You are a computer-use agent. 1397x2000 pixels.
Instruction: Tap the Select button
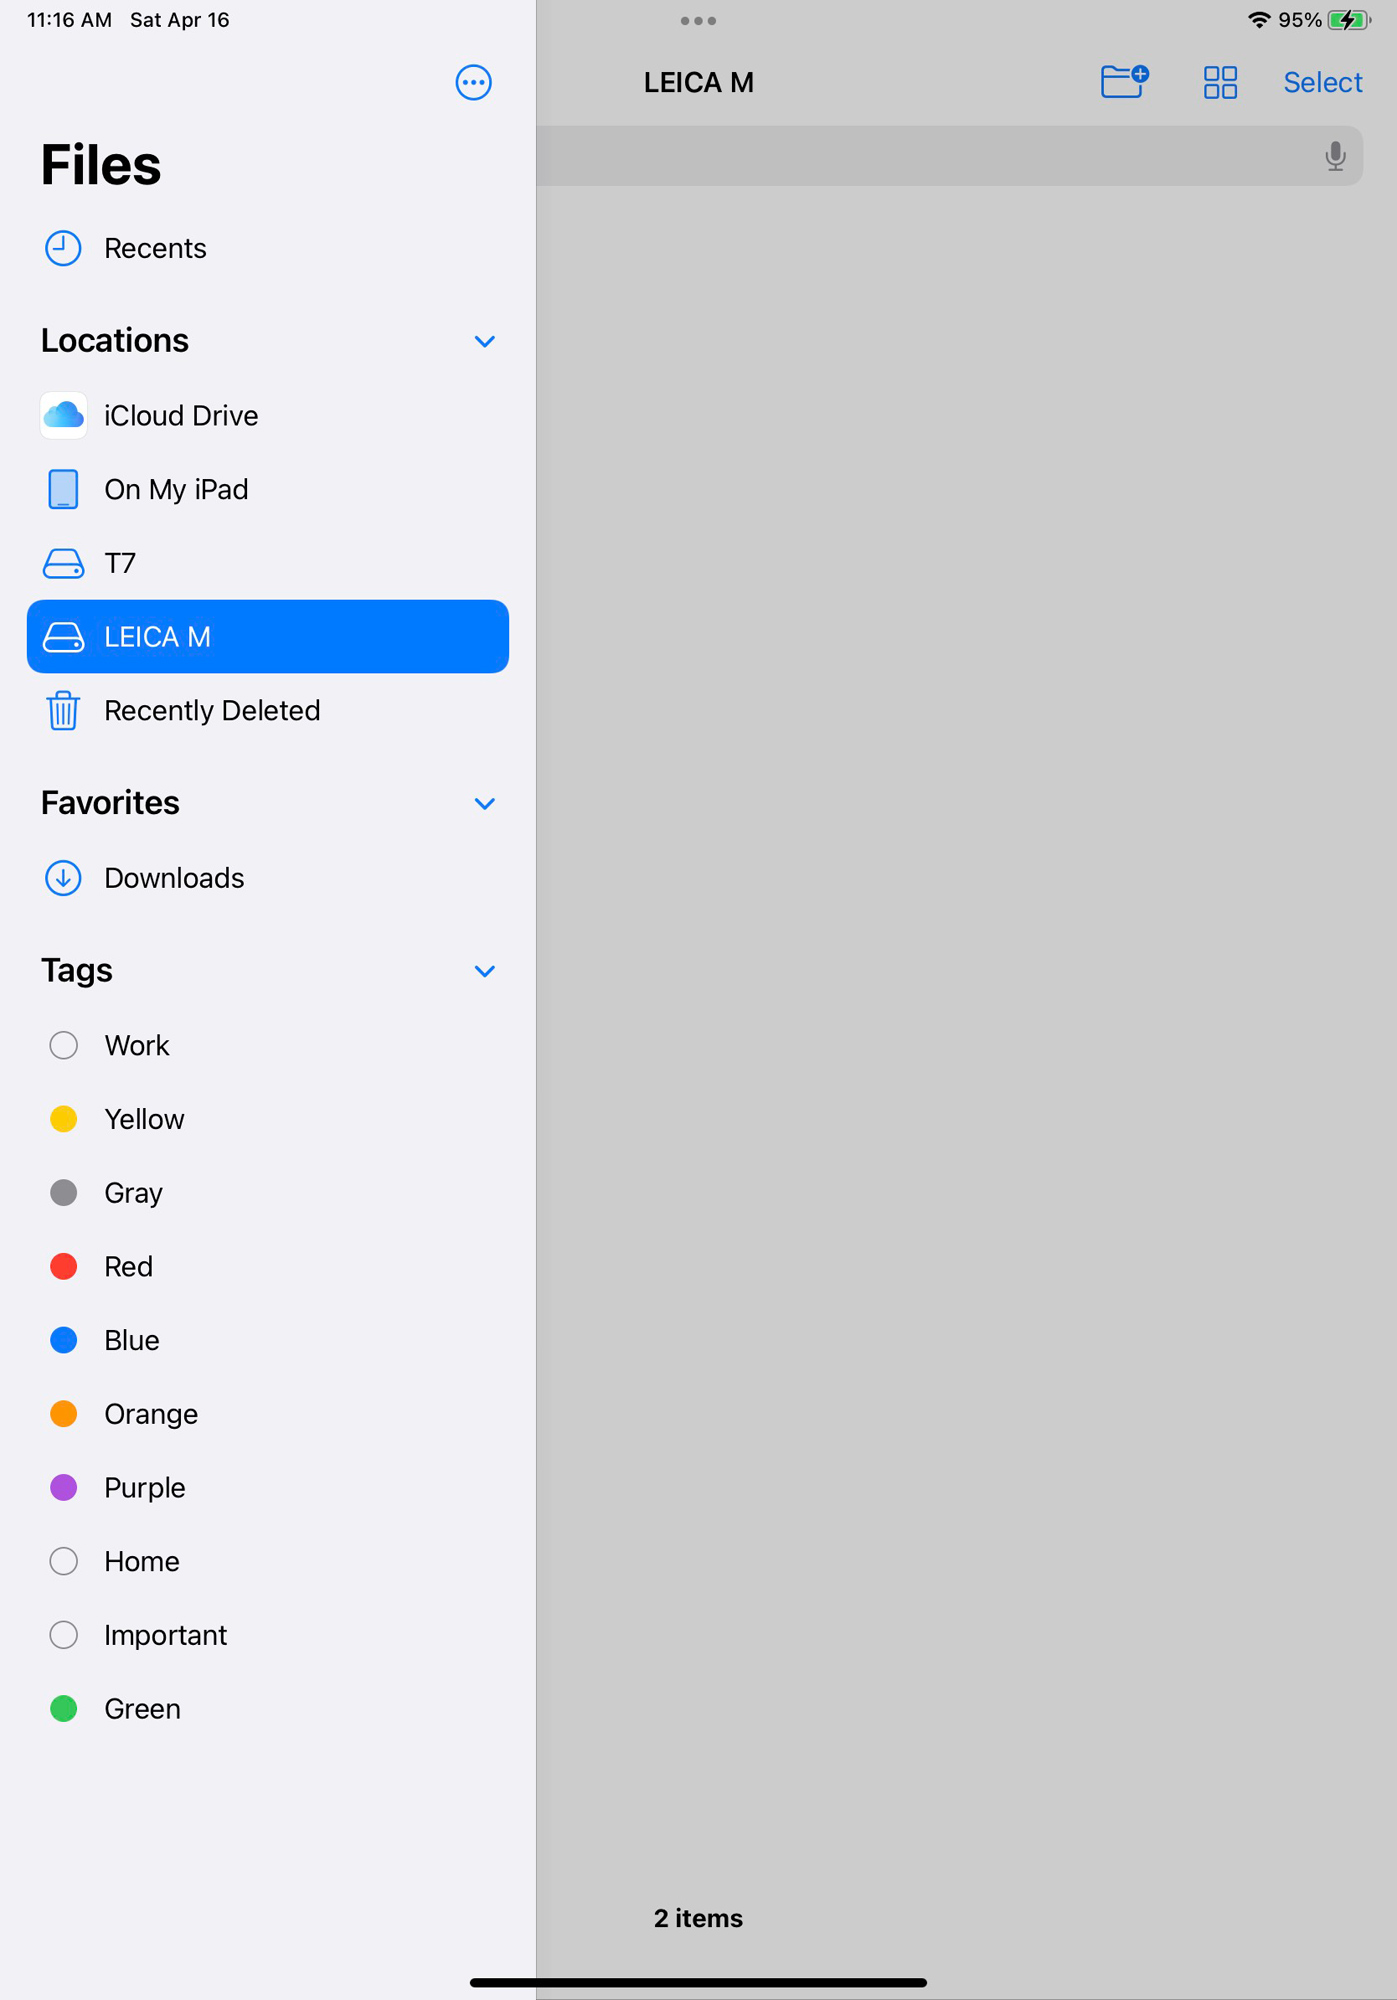[1322, 82]
